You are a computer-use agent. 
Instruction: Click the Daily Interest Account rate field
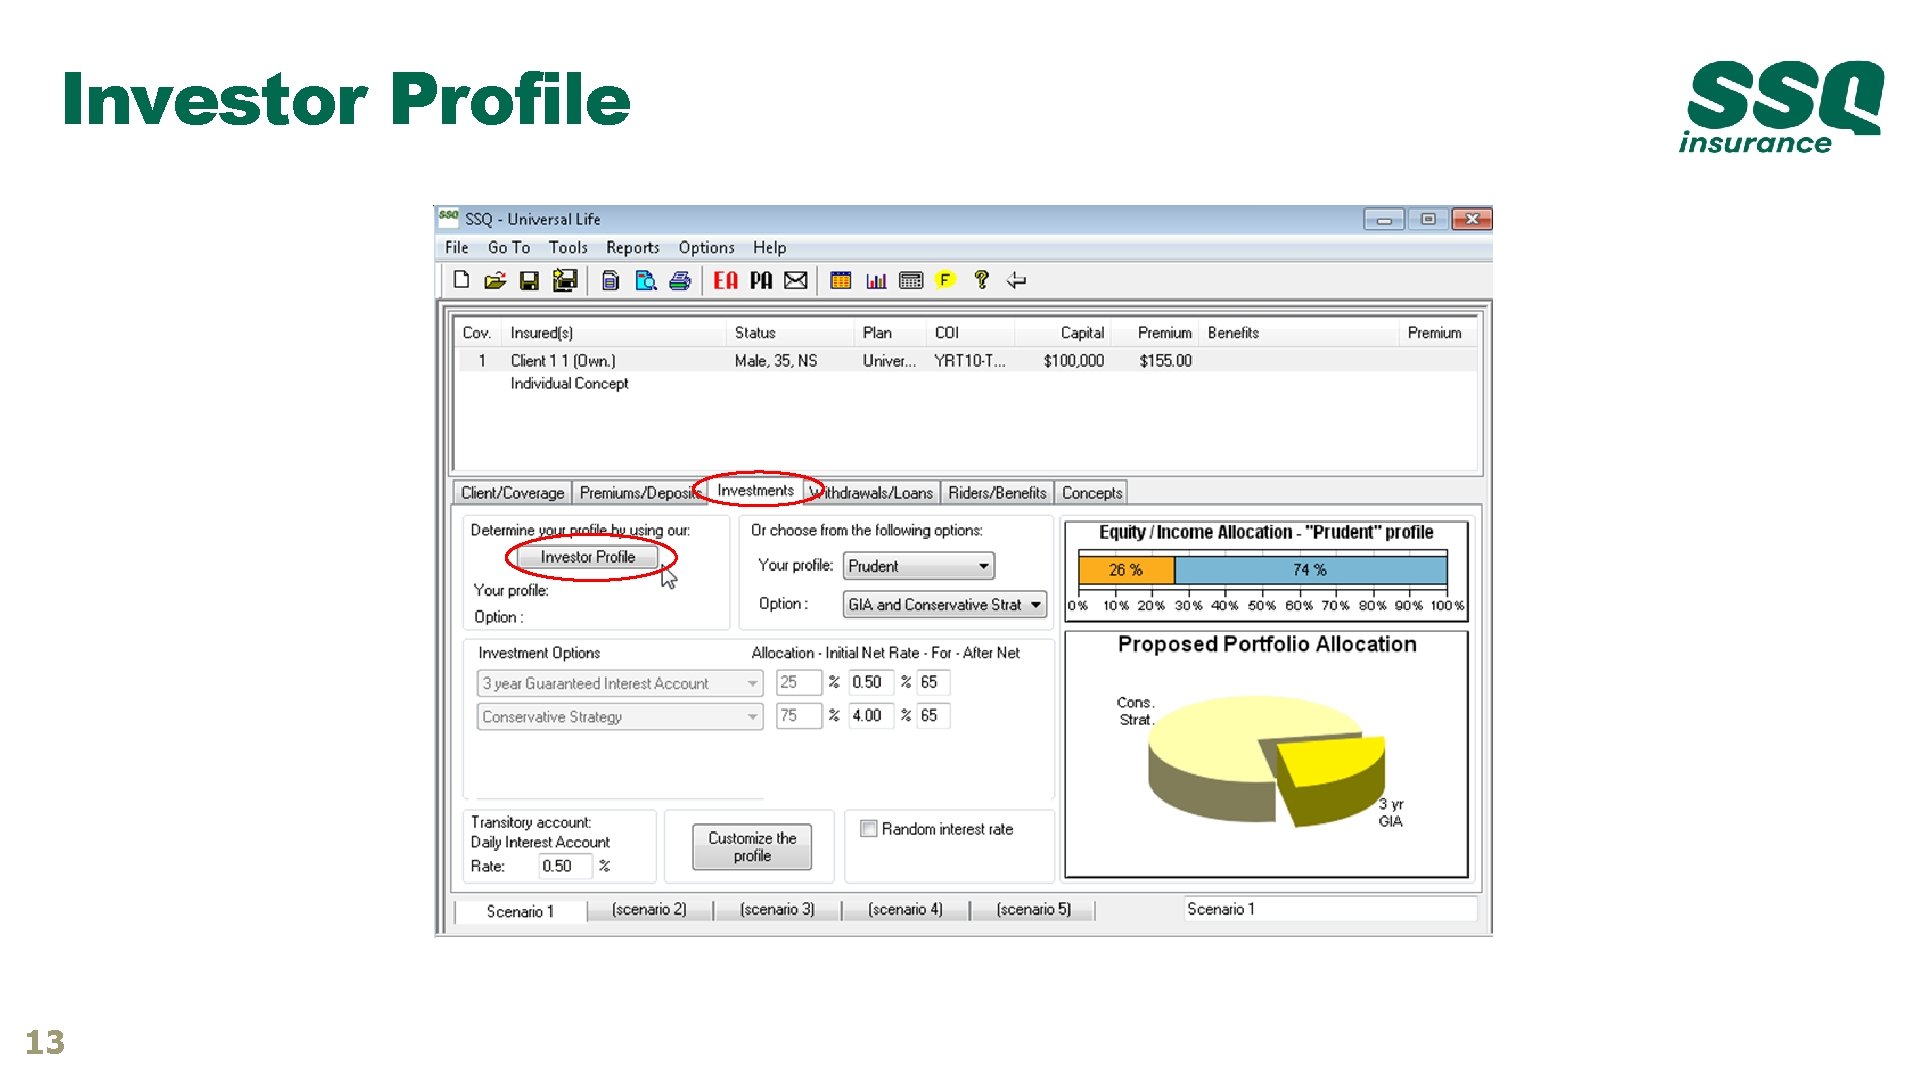point(565,866)
